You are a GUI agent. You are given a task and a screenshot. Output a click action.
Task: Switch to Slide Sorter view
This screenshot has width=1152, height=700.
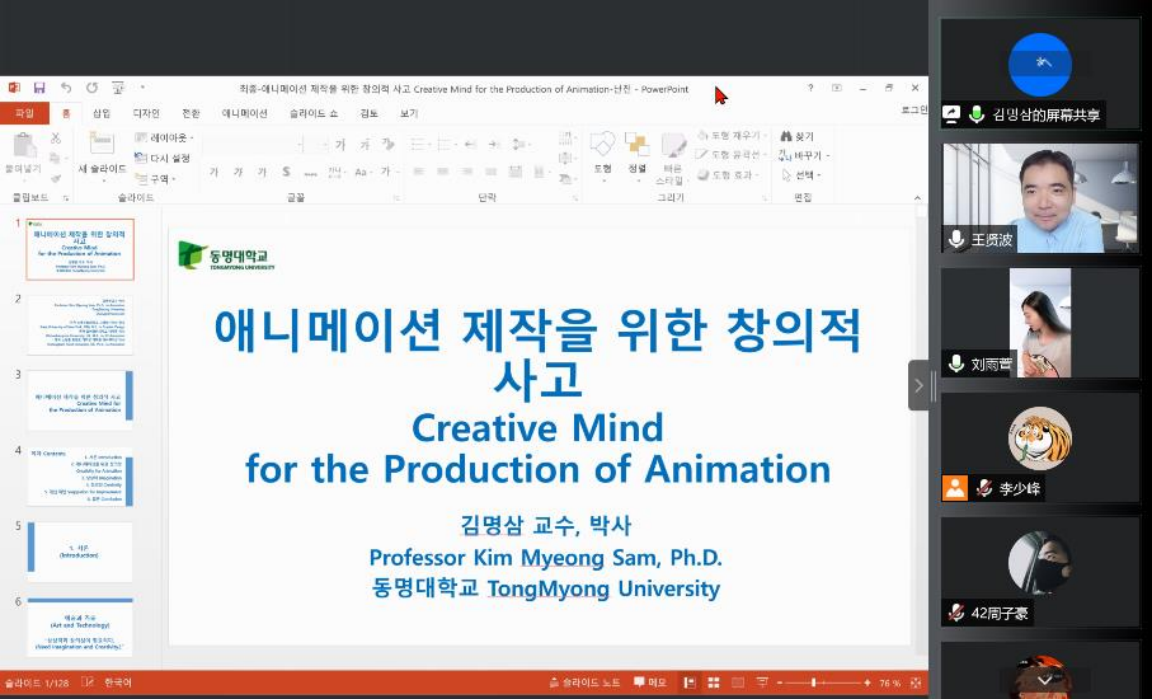tap(714, 683)
